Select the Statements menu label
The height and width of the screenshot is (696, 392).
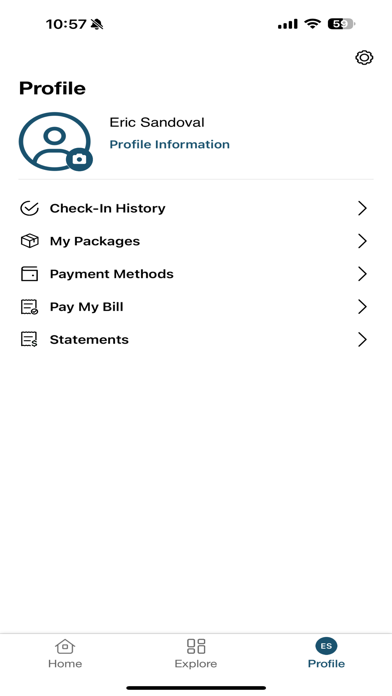(x=89, y=340)
